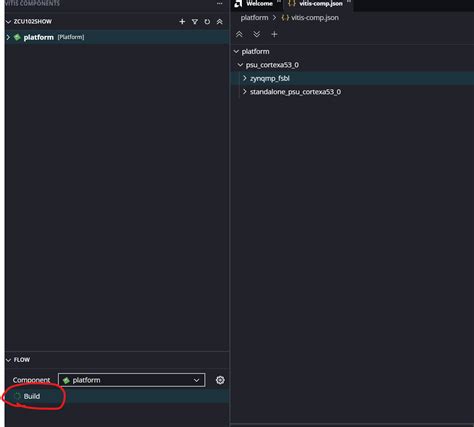Click the filter icon in components panel
Viewport: 474px width, 427px height.
195,22
